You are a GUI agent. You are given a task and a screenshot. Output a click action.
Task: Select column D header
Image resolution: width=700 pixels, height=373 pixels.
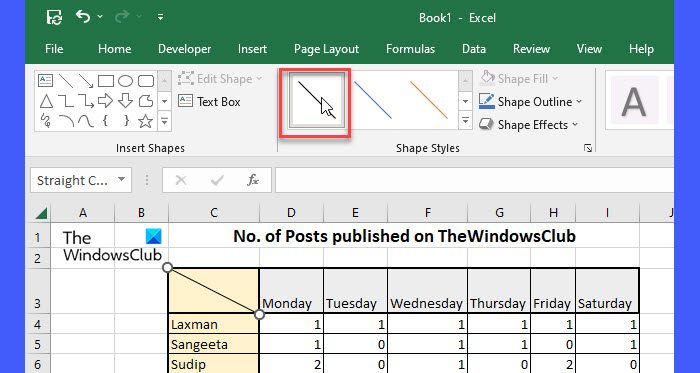(291, 213)
